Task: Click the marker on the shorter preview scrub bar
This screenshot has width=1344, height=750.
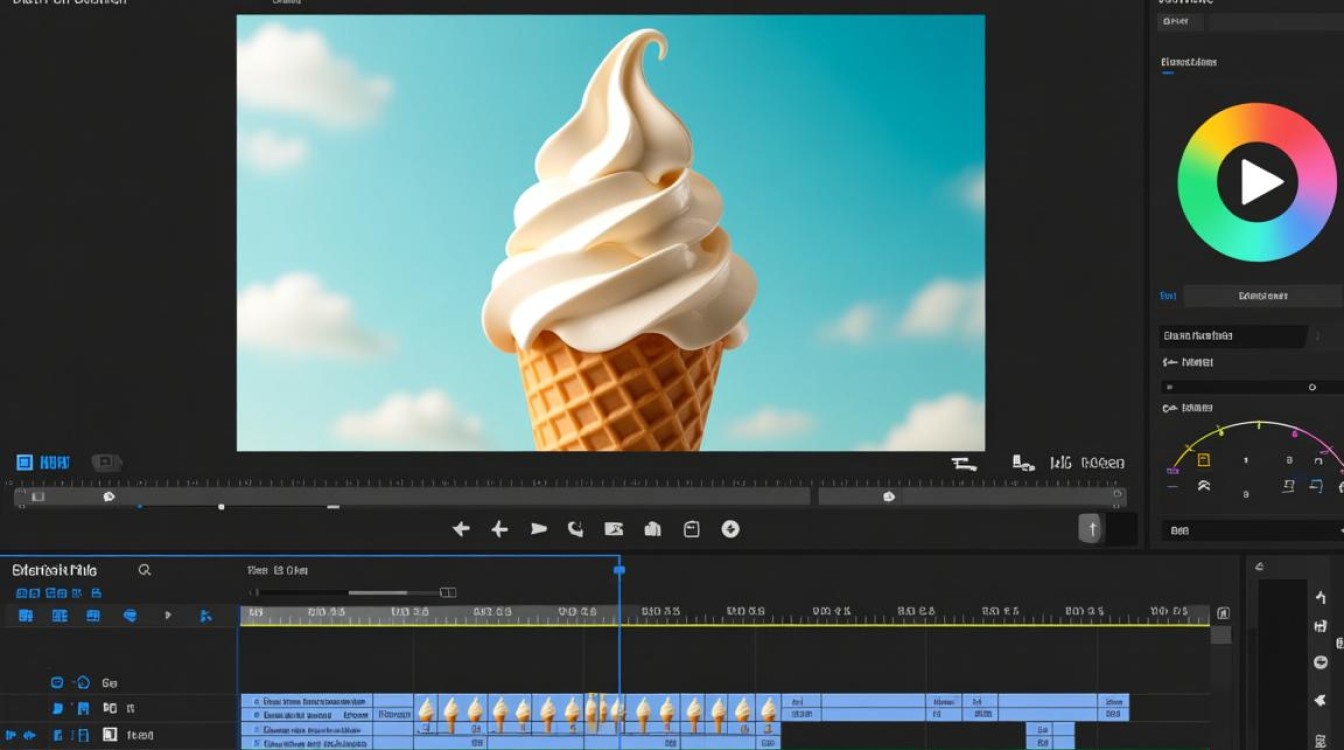Action: (x=888, y=496)
